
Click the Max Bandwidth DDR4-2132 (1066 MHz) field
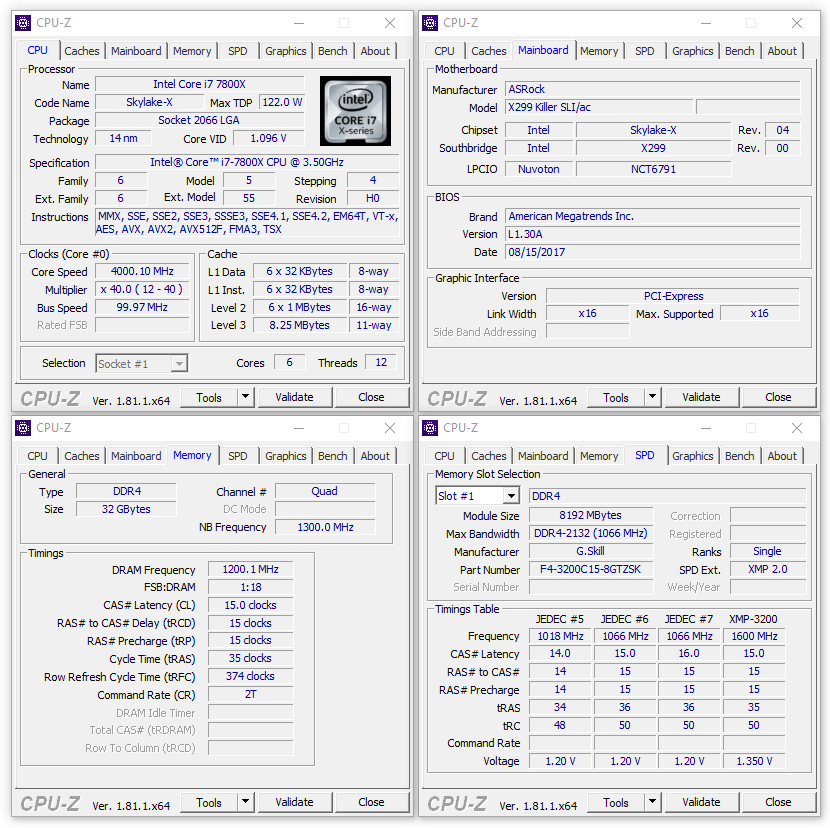[x=591, y=533]
